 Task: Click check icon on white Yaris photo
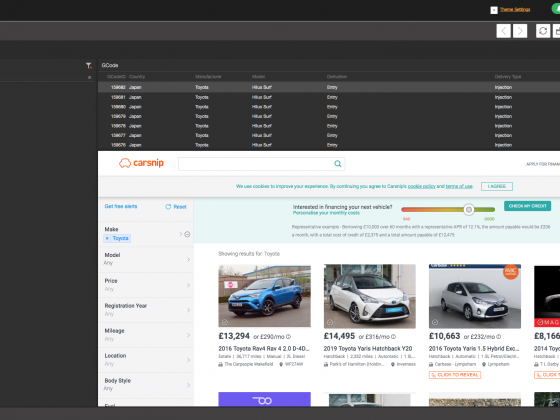[x=330, y=322]
